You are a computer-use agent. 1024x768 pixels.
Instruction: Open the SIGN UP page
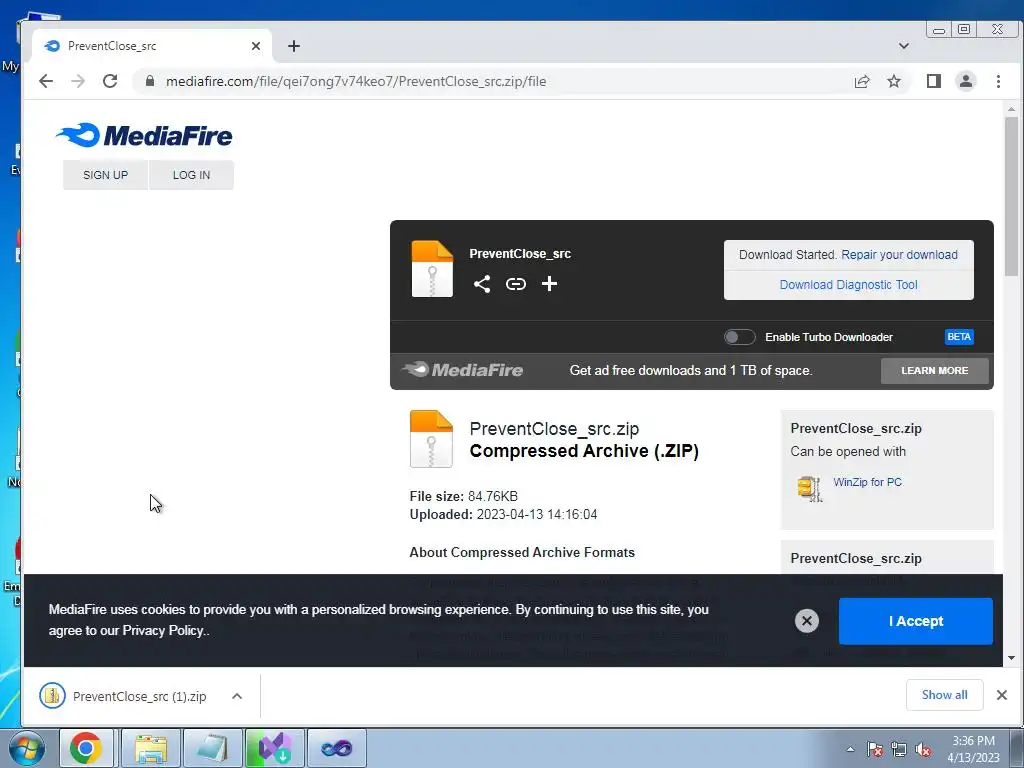pos(105,175)
